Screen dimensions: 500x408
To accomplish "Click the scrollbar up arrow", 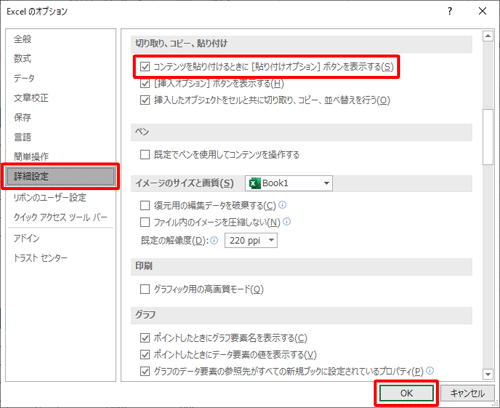I will point(488,36).
